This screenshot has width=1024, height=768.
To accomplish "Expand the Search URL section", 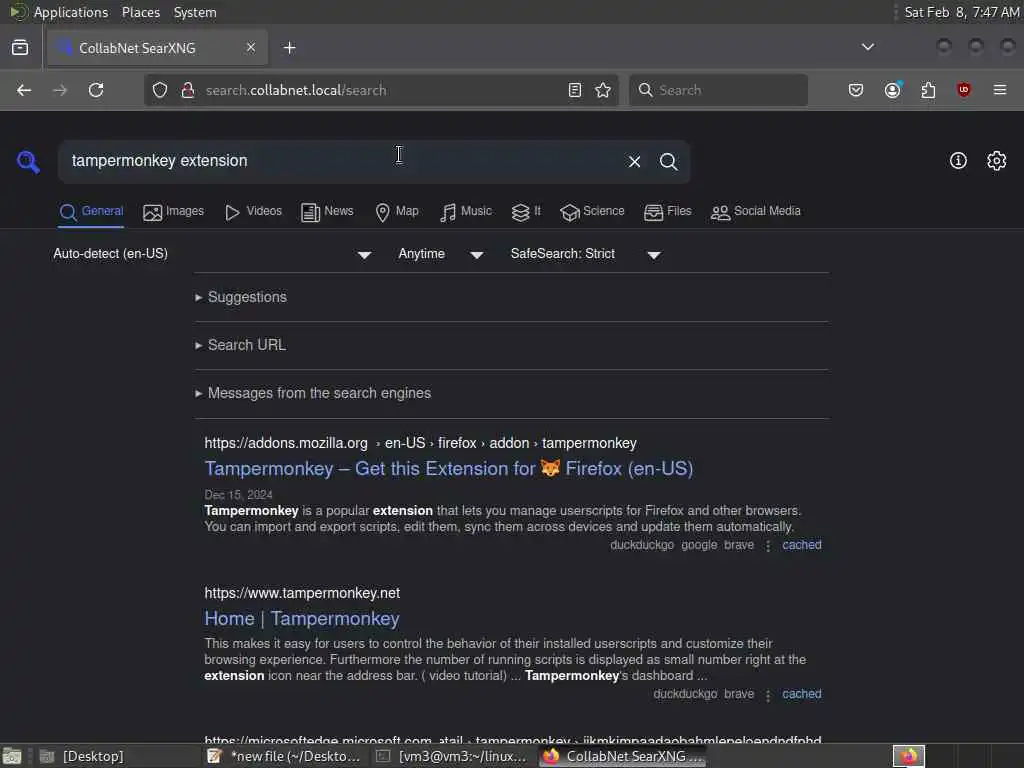I will coord(240,345).
